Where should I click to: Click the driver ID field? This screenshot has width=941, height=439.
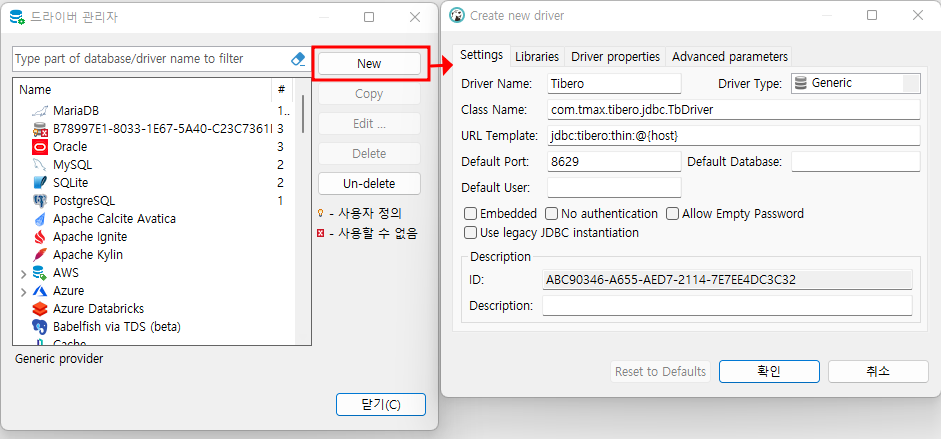point(727,279)
